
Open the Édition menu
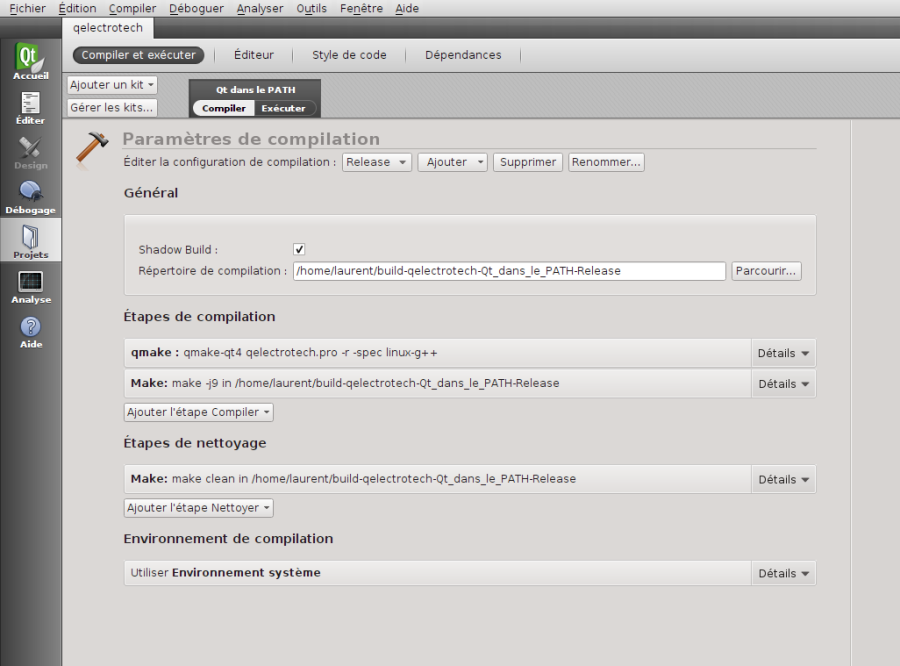77,9
